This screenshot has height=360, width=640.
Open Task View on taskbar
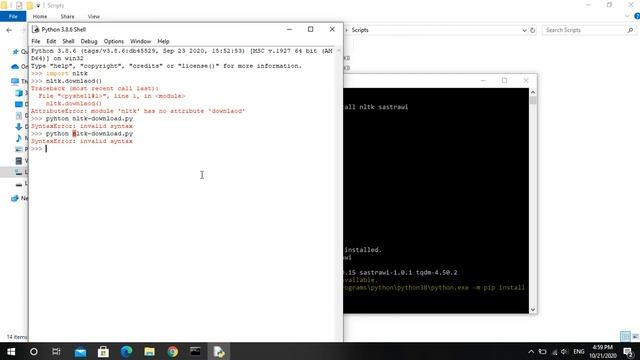click(x=56, y=351)
